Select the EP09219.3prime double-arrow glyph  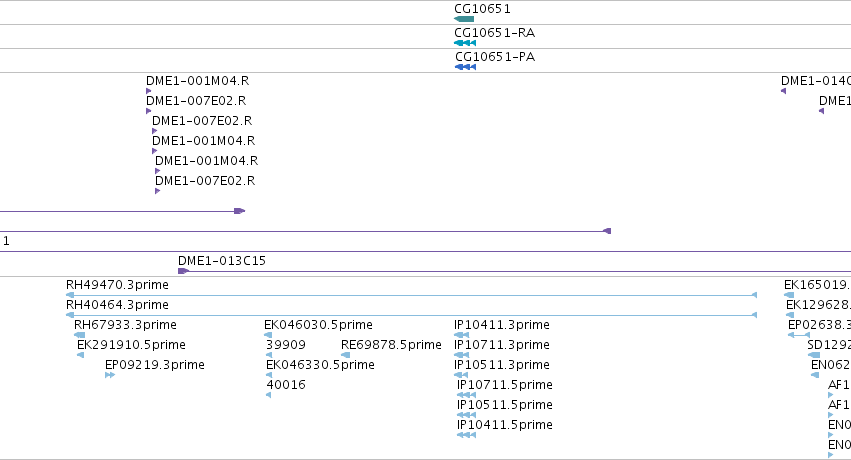(110, 375)
